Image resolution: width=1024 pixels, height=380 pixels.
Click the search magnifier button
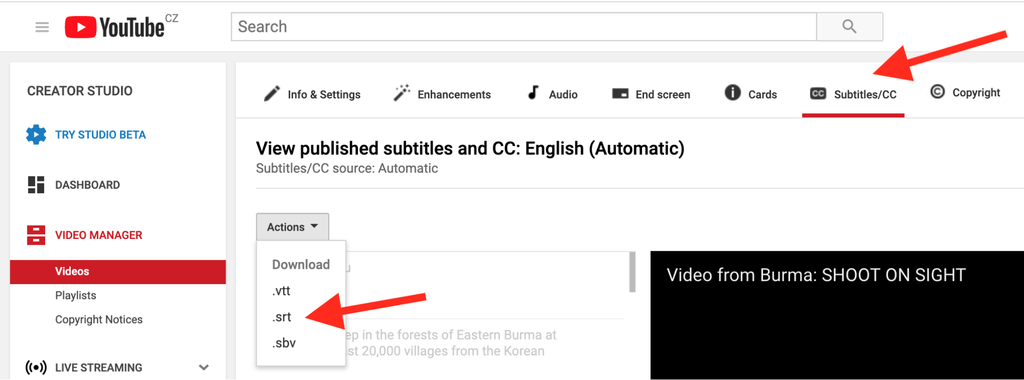pyautogui.click(x=849, y=27)
